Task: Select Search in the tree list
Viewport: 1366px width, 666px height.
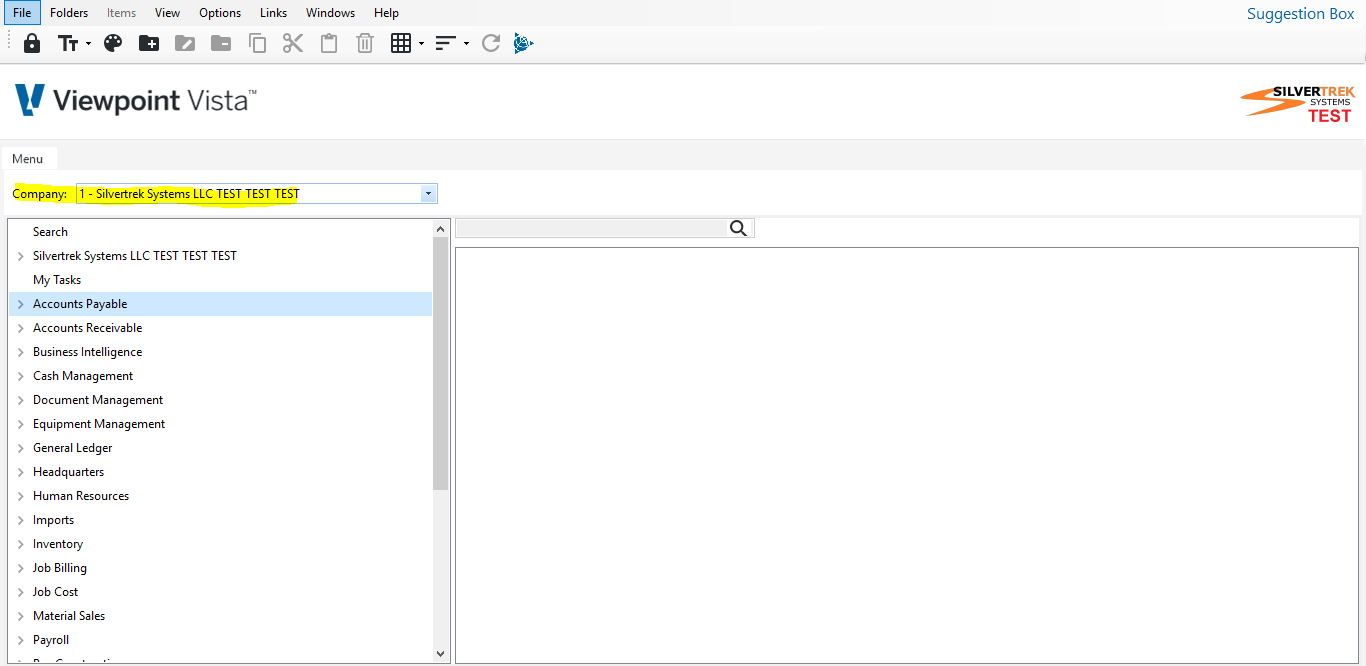Action: click(50, 232)
